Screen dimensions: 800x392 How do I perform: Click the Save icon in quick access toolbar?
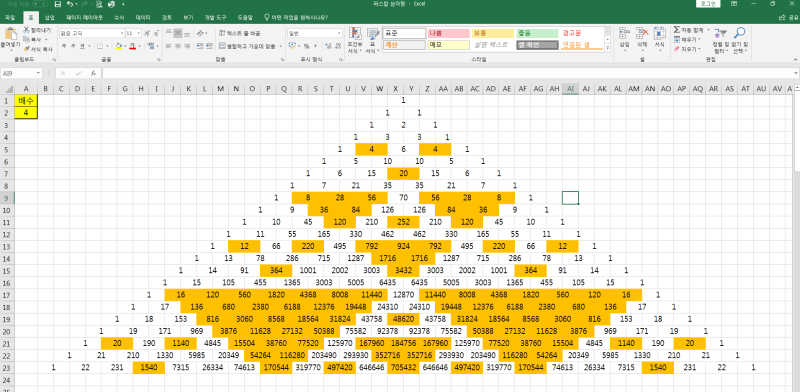(57, 4)
